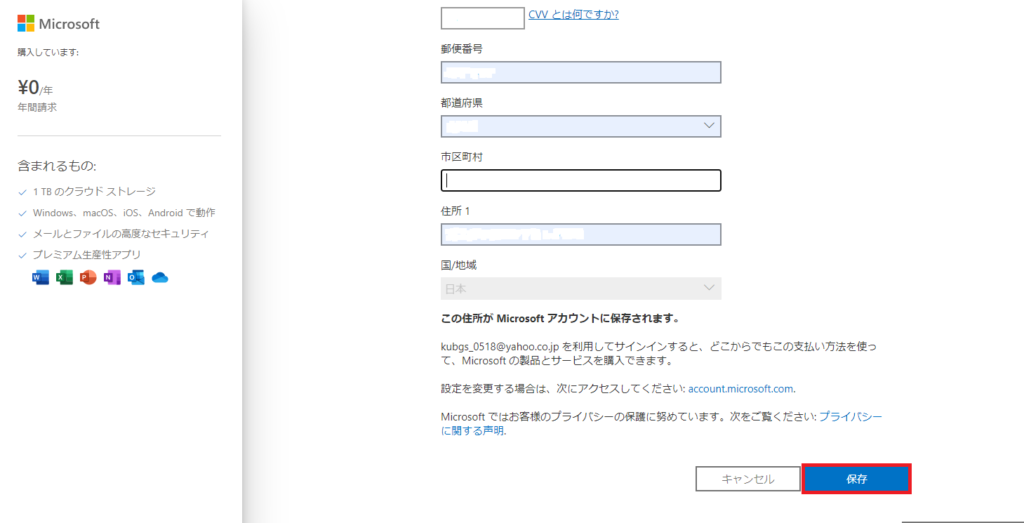Screen dimensions: 1024x523
Task: Click the Microsoft logo in the sidebar
Action: point(58,24)
